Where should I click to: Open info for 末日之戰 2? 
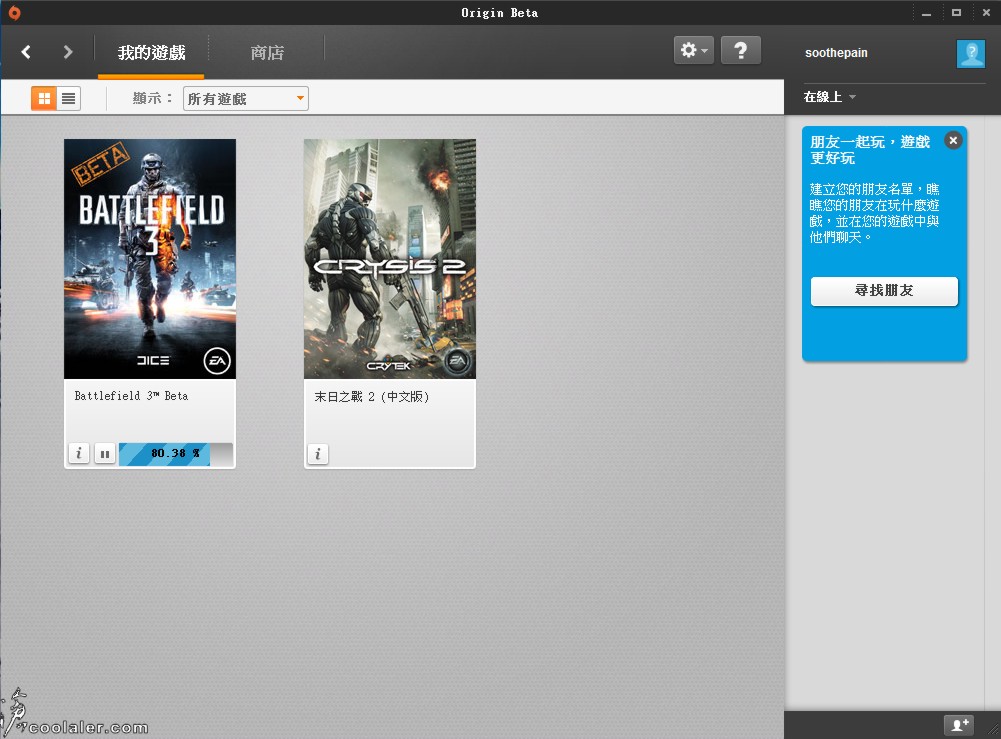[318, 454]
